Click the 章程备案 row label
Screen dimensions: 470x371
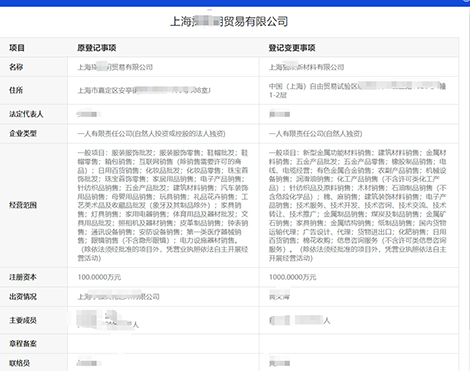coord(23,344)
